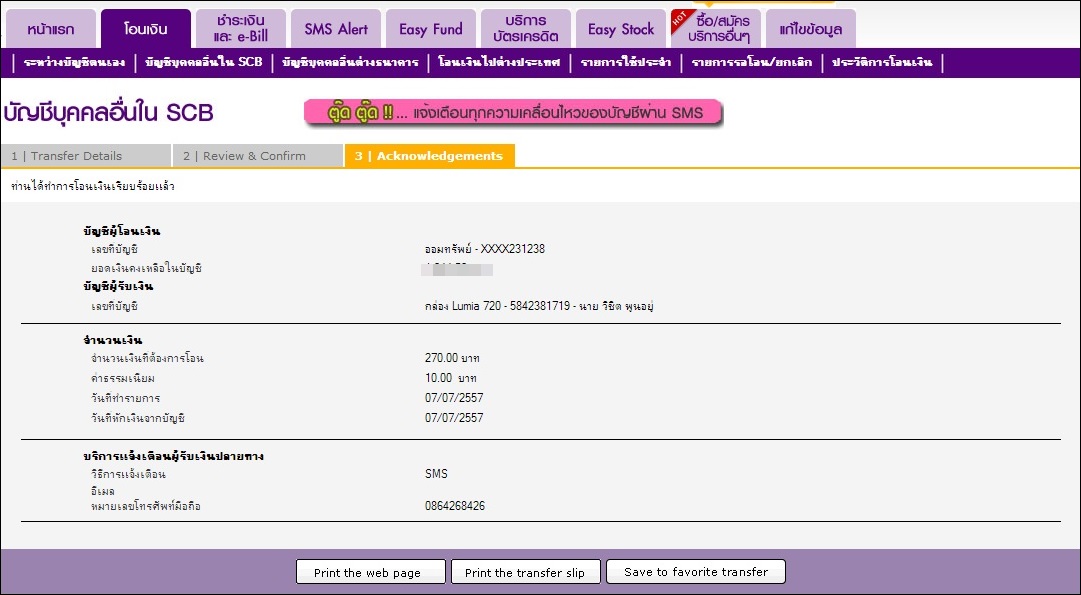Switch to the SMS Alert tab

click(x=336, y=29)
